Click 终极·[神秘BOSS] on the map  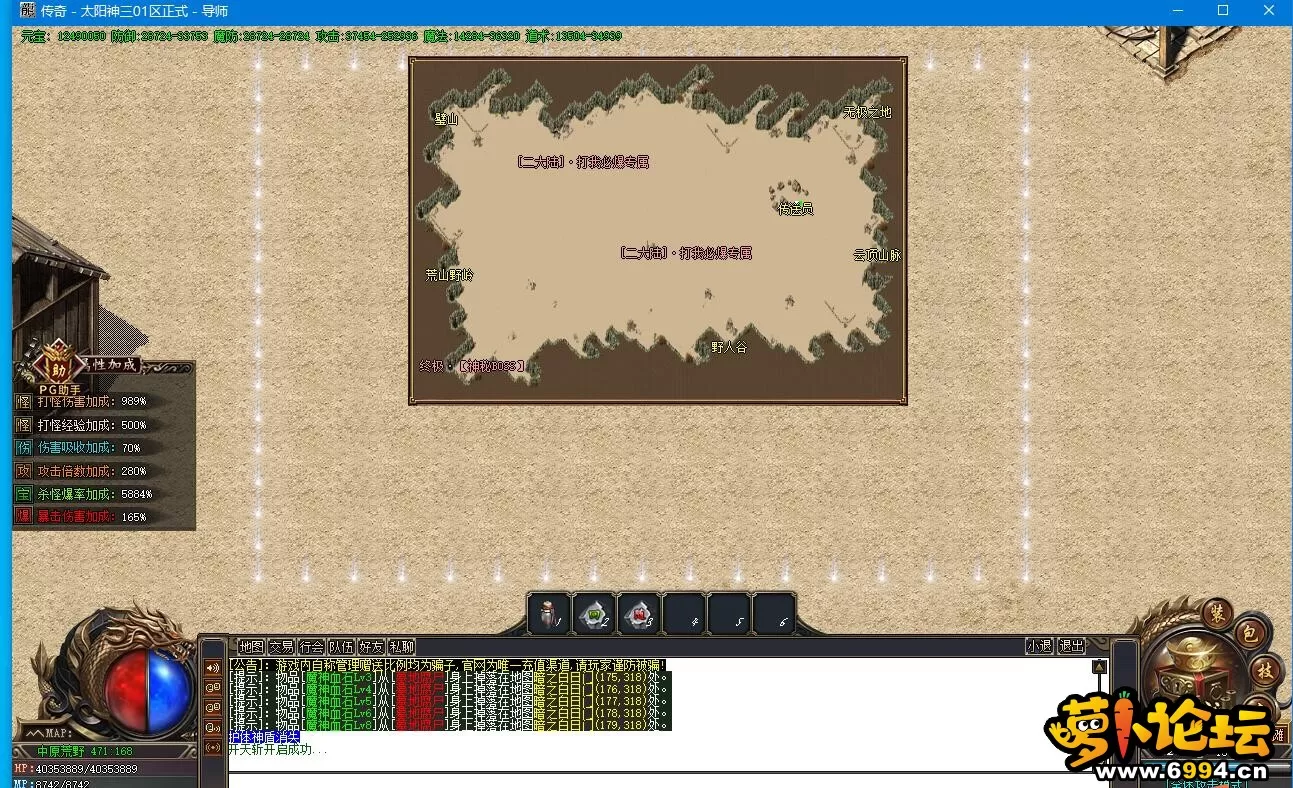click(472, 366)
